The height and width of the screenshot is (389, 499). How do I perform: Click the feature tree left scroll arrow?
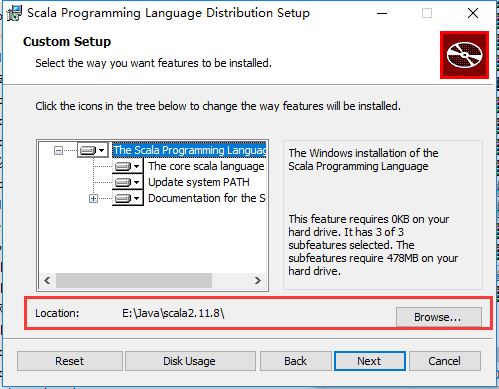(47, 280)
